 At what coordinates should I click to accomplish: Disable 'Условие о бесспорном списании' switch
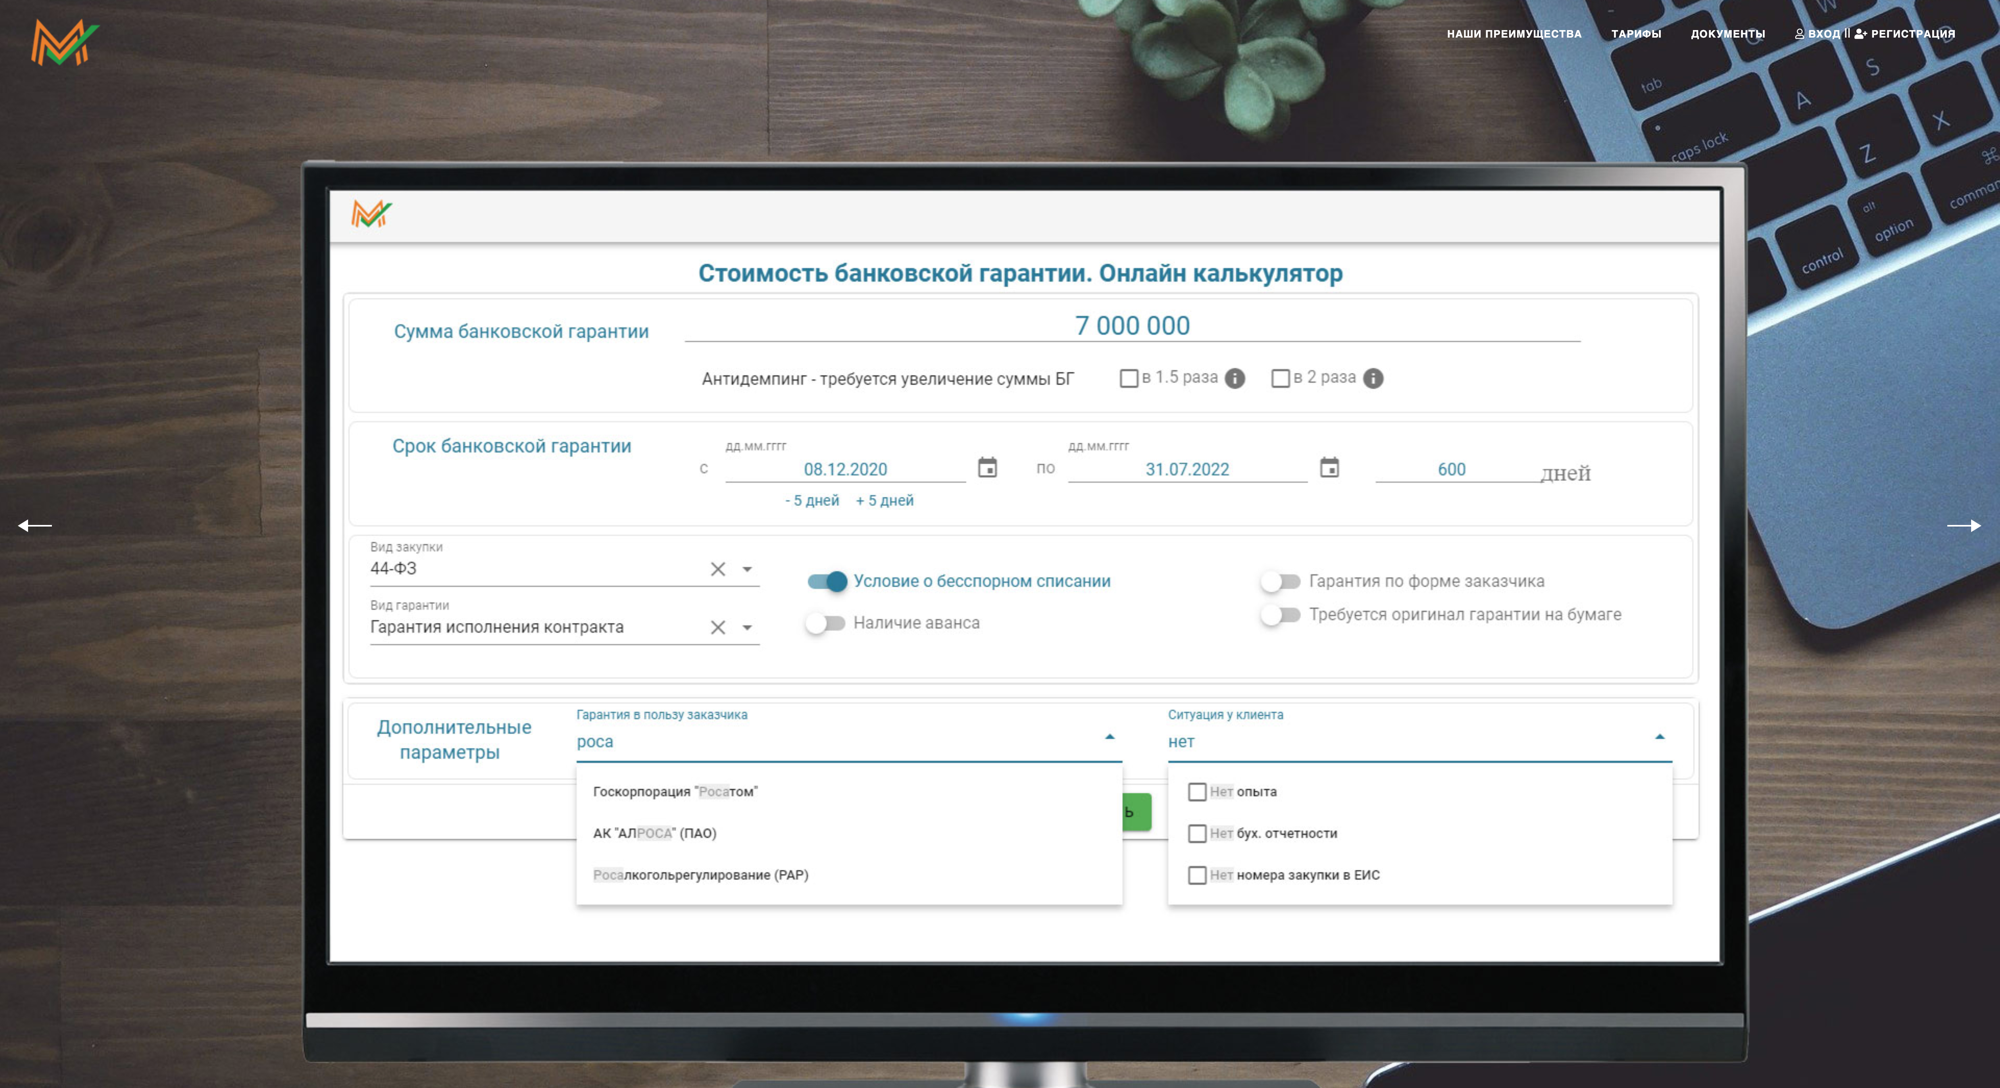coord(828,581)
